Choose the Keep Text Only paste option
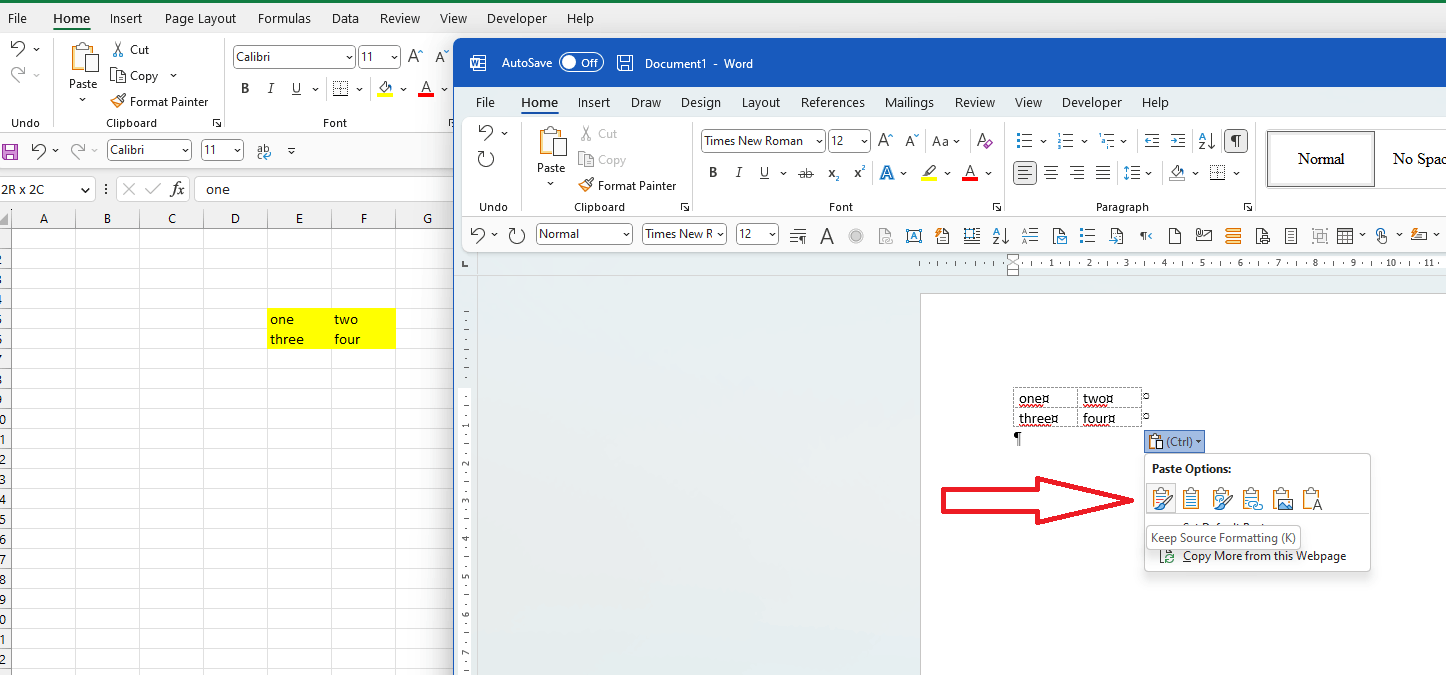The image size is (1446, 675). coord(1313,498)
